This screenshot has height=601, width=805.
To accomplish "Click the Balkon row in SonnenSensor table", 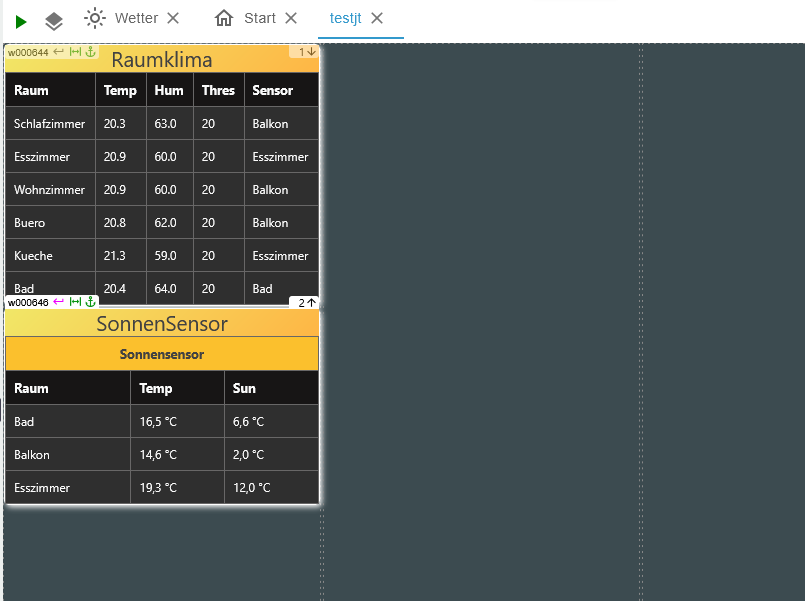I will [162, 455].
